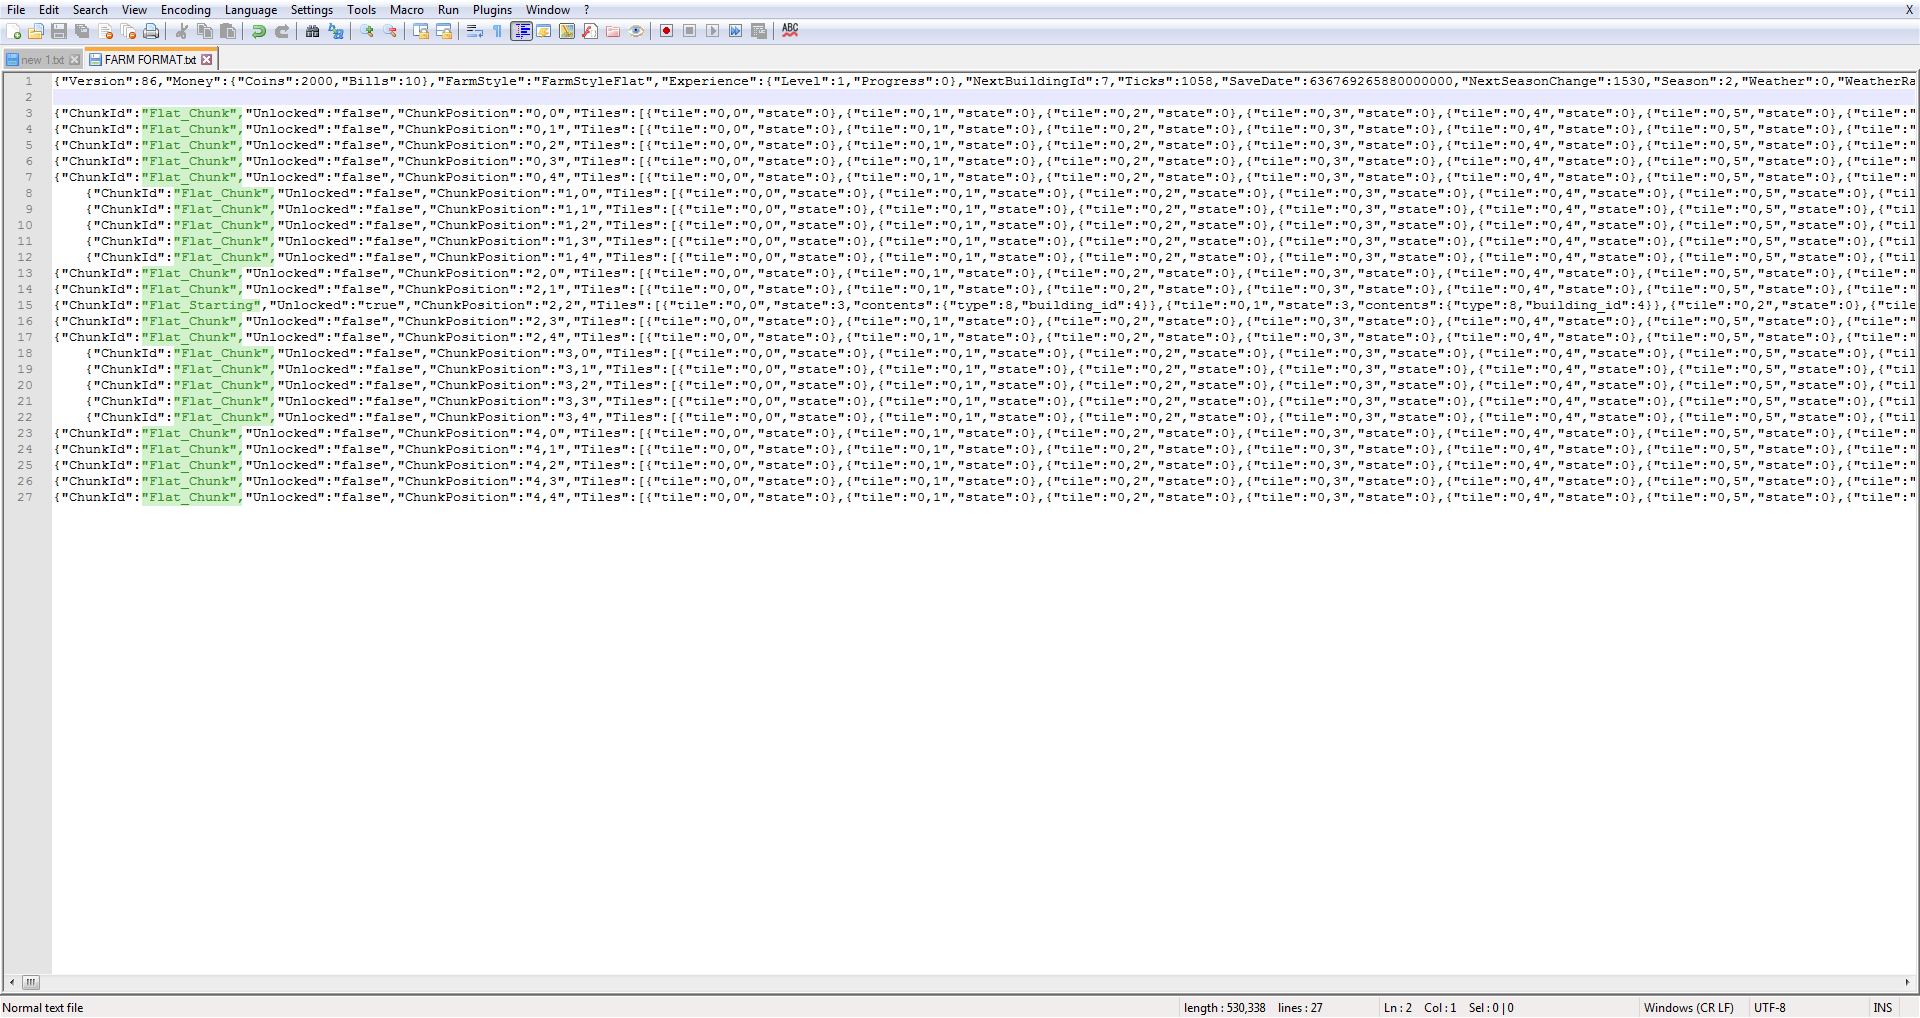This screenshot has height=1018, width=1920.
Task: Click the Windows (CR LF) status bar field
Action: click(x=1689, y=1008)
